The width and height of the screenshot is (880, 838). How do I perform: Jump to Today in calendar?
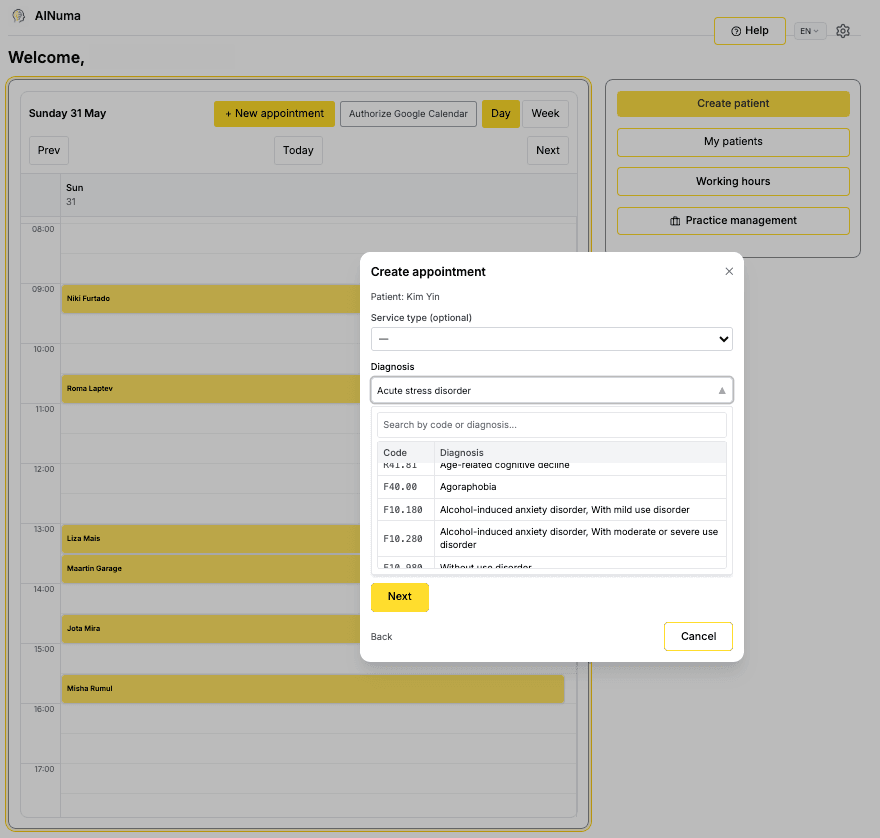click(x=298, y=150)
